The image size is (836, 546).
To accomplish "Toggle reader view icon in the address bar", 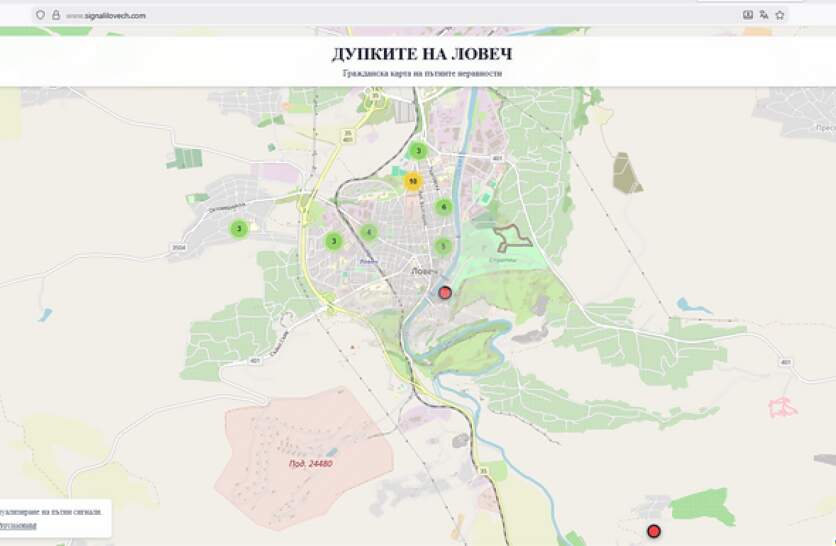I will 748,15.
